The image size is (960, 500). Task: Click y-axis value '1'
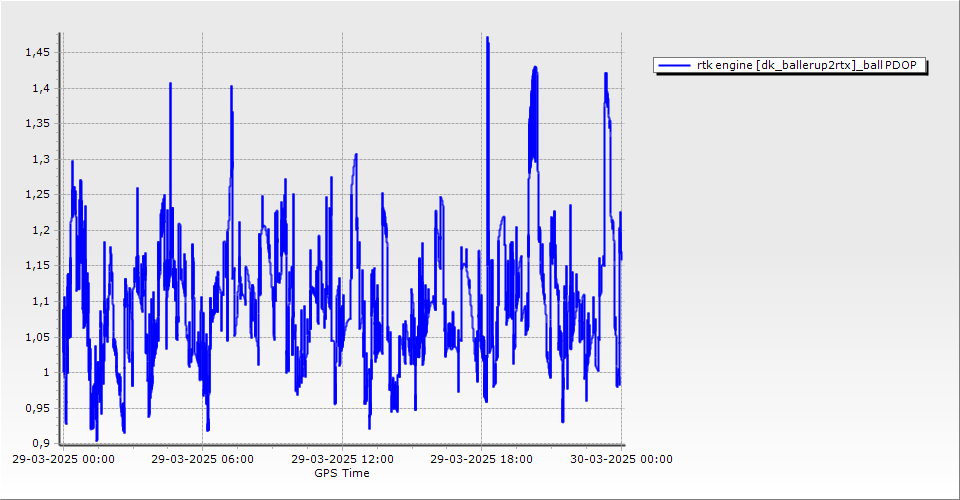47,373
